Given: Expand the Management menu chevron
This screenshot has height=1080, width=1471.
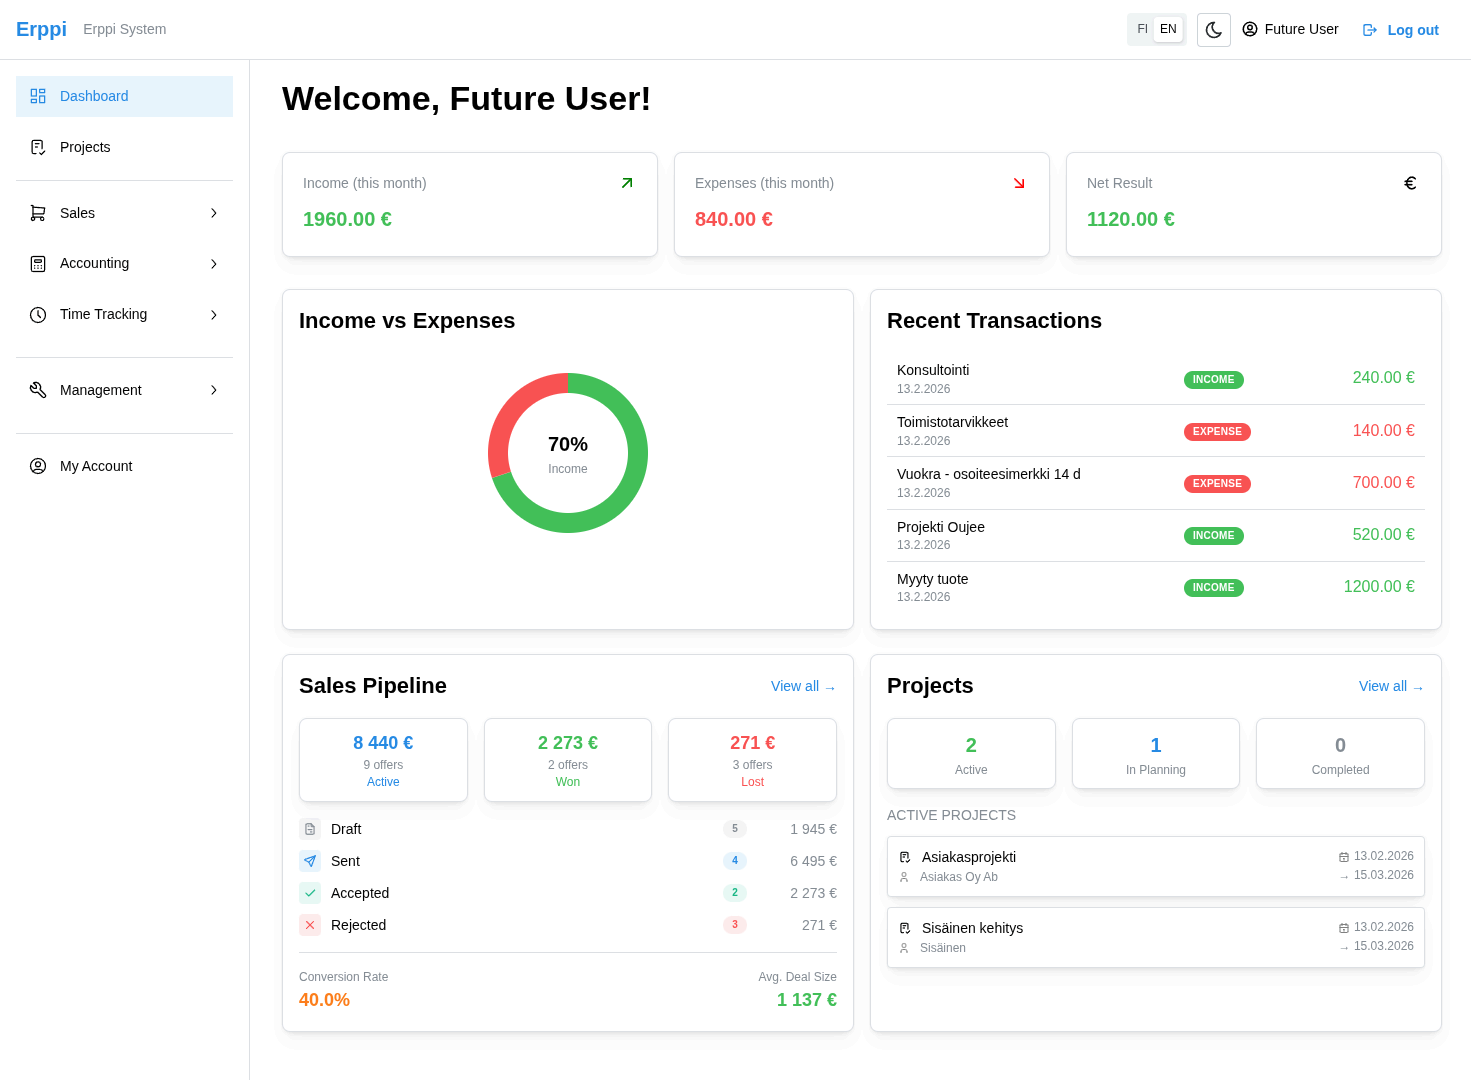Looking at the screenshot, I should click(214, 390).
